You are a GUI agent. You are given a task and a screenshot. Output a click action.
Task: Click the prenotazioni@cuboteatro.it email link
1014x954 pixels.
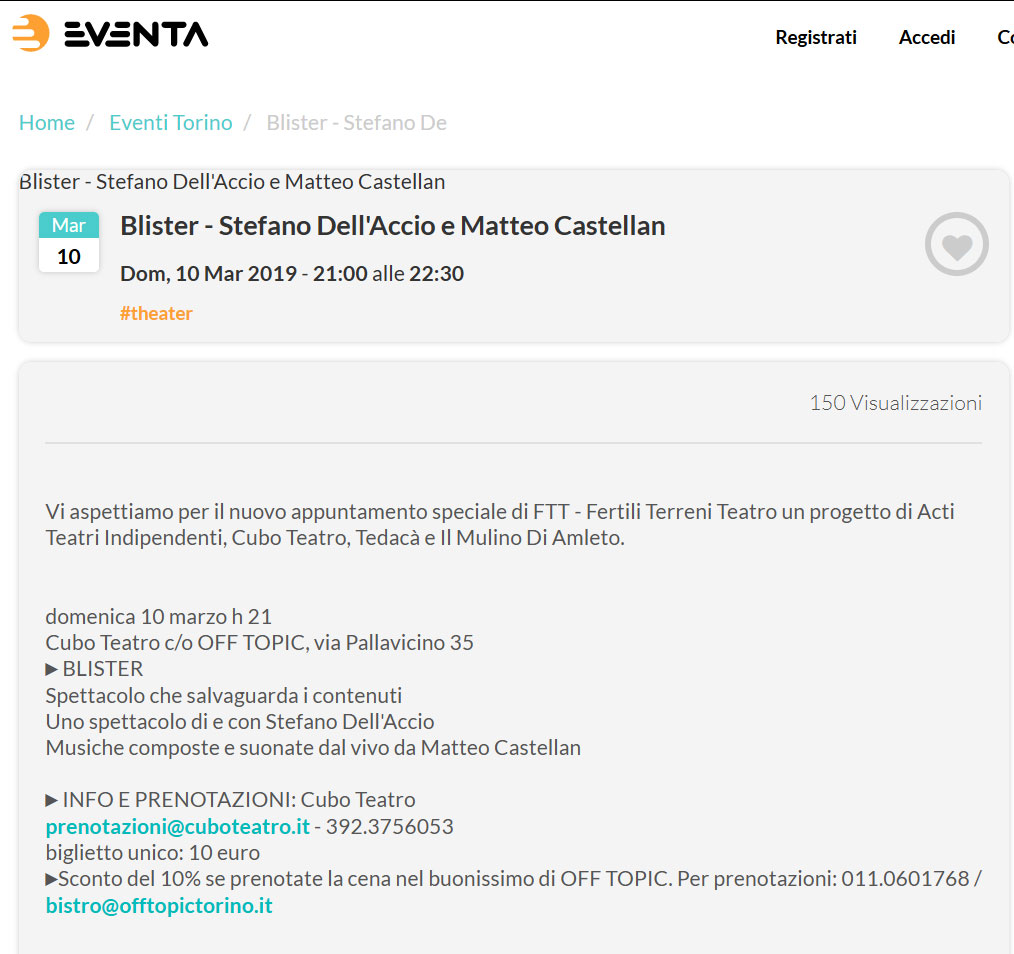[178, 827]
